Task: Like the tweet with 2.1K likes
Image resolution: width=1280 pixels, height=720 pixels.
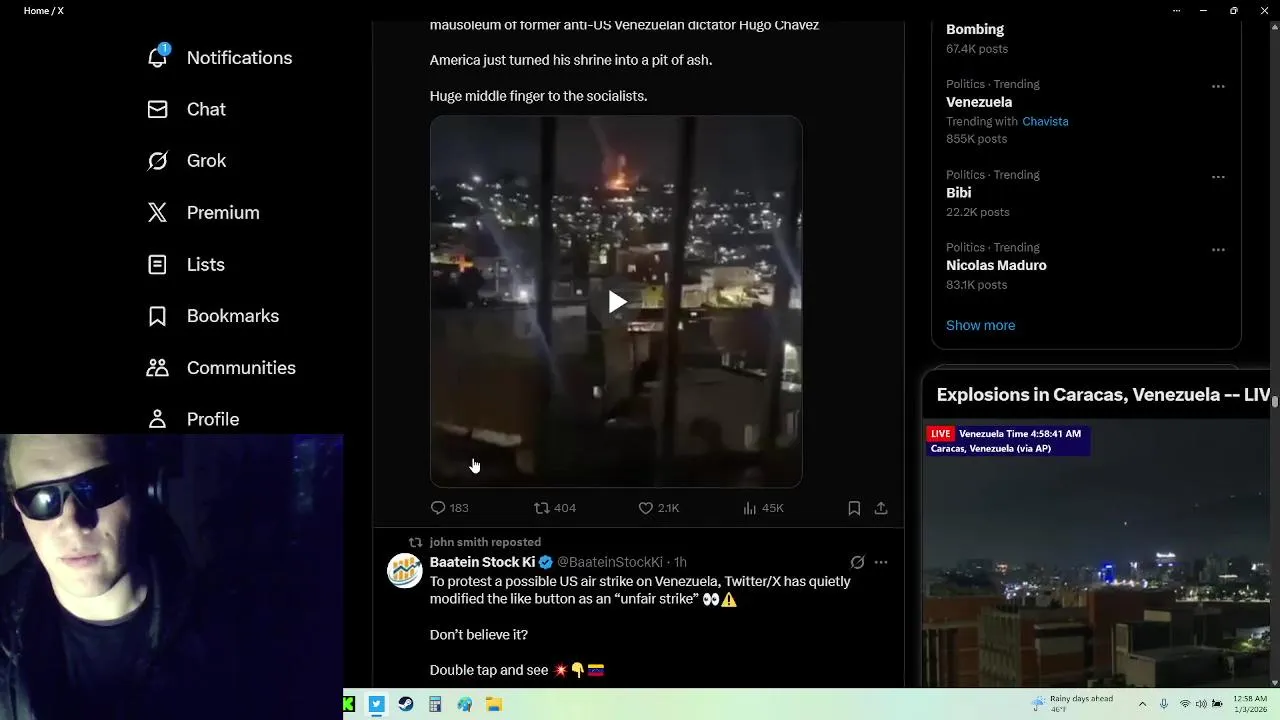Action: tap(646, 508)
